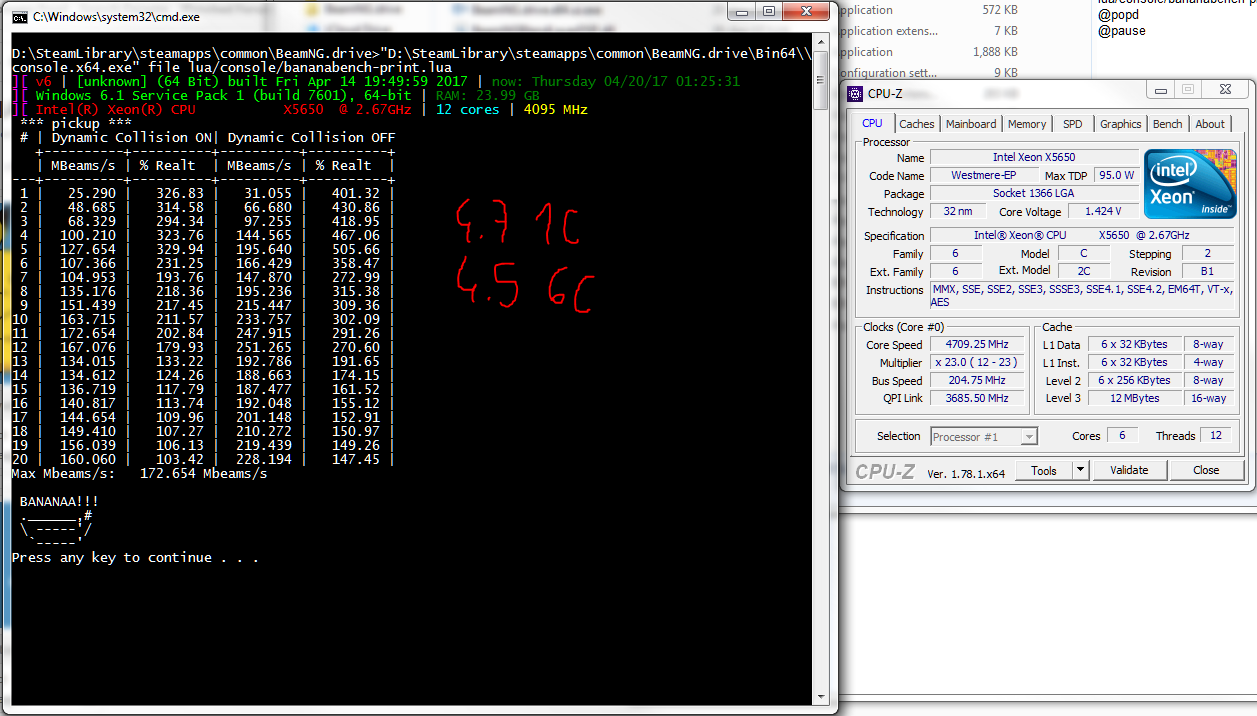The width and height of the screenshot is (1257, 716).
Task: Click the Max TDP 95.0 W value
Action: coord(1115,175)
